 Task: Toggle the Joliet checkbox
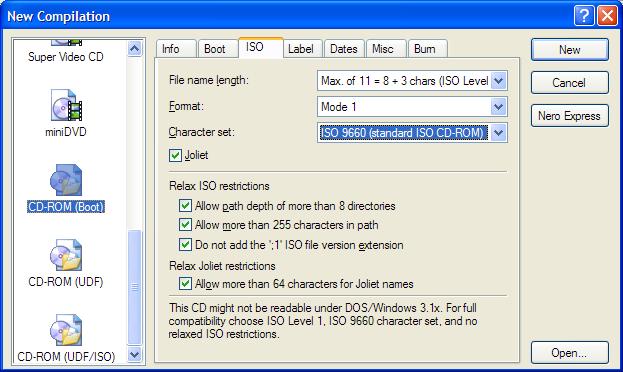click(175, 155)
